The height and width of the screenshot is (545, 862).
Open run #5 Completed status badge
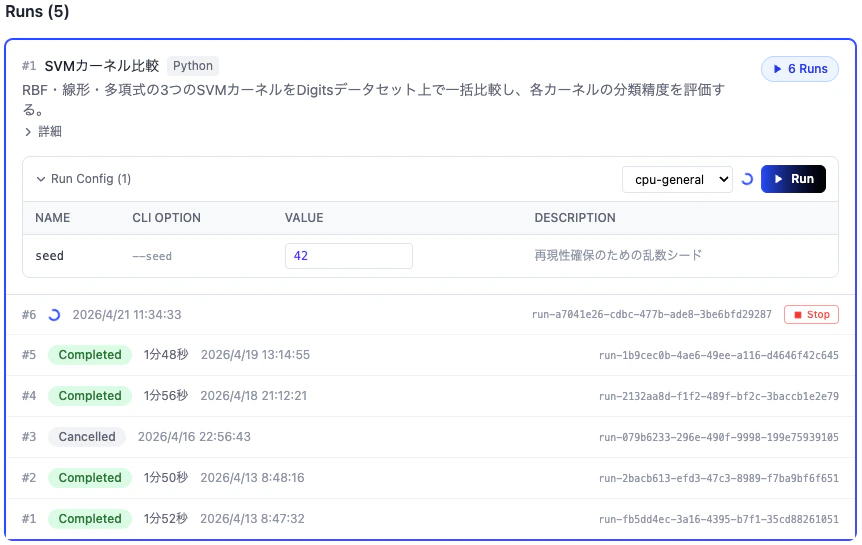point(90,355)
